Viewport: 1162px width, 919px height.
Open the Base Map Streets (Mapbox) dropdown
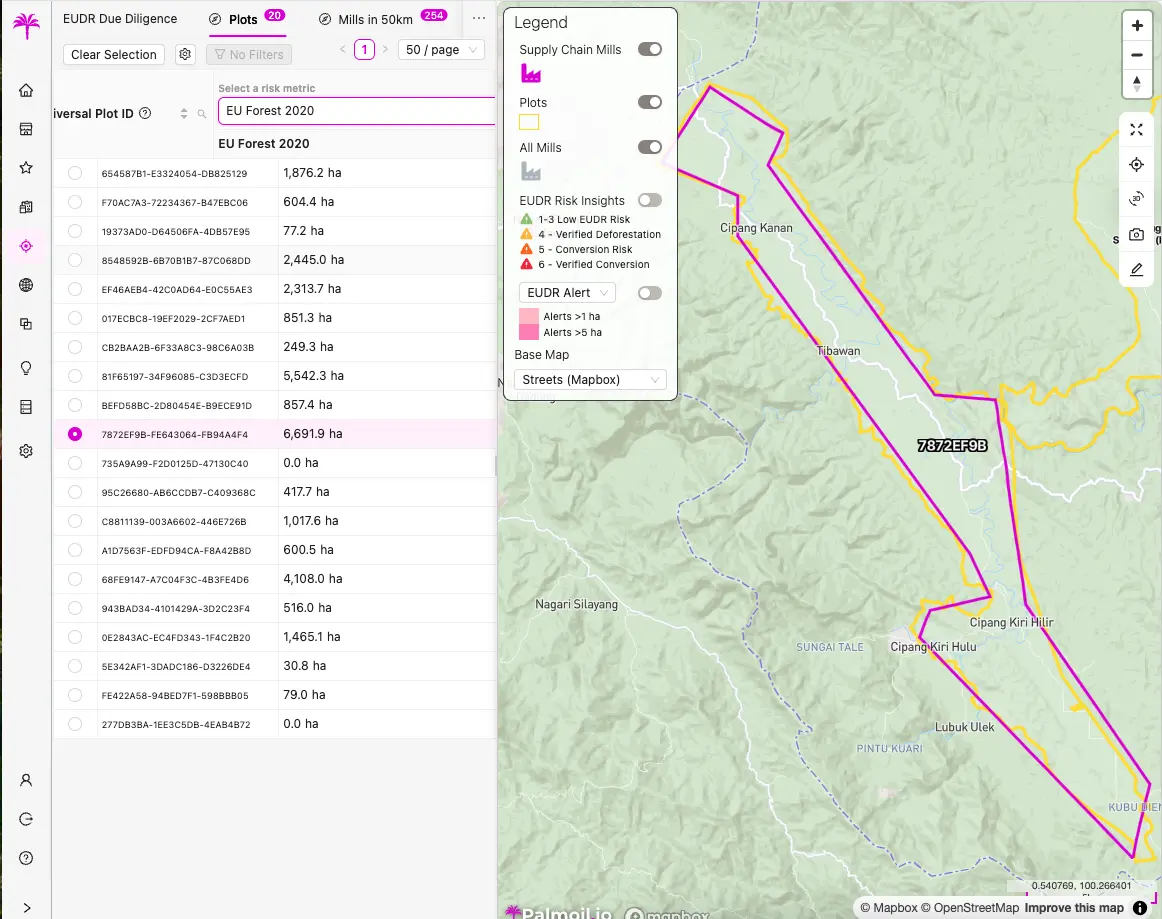click(x=590, y=380)
